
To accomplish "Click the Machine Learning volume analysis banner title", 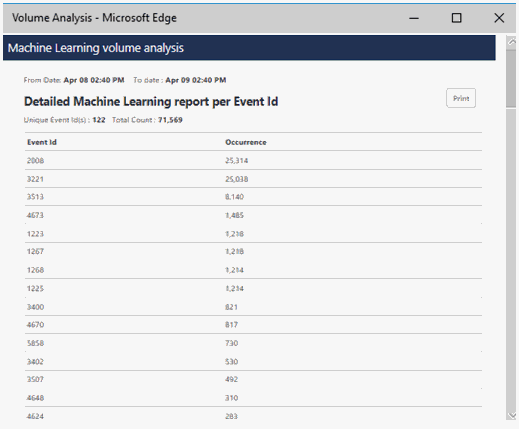I will click(96, 48).
